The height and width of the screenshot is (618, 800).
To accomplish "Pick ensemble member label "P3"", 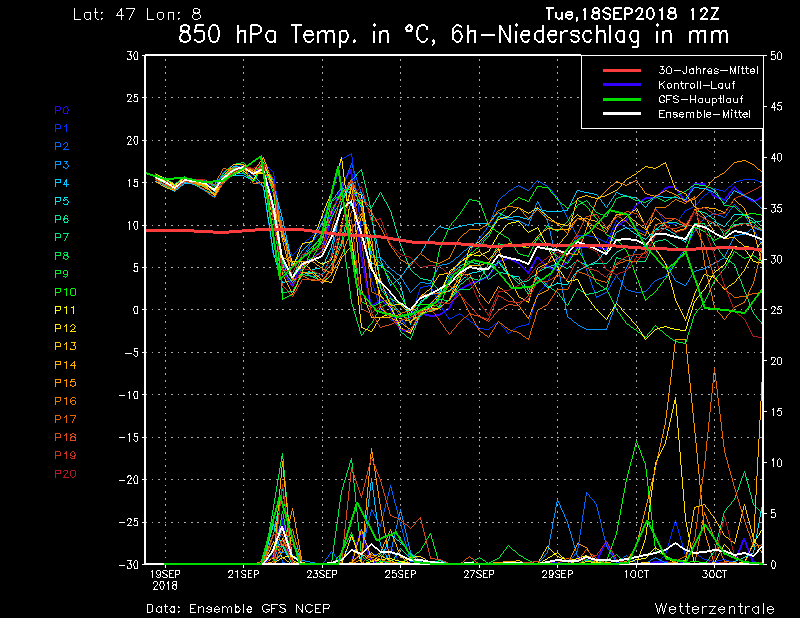I will click(62, 165).
